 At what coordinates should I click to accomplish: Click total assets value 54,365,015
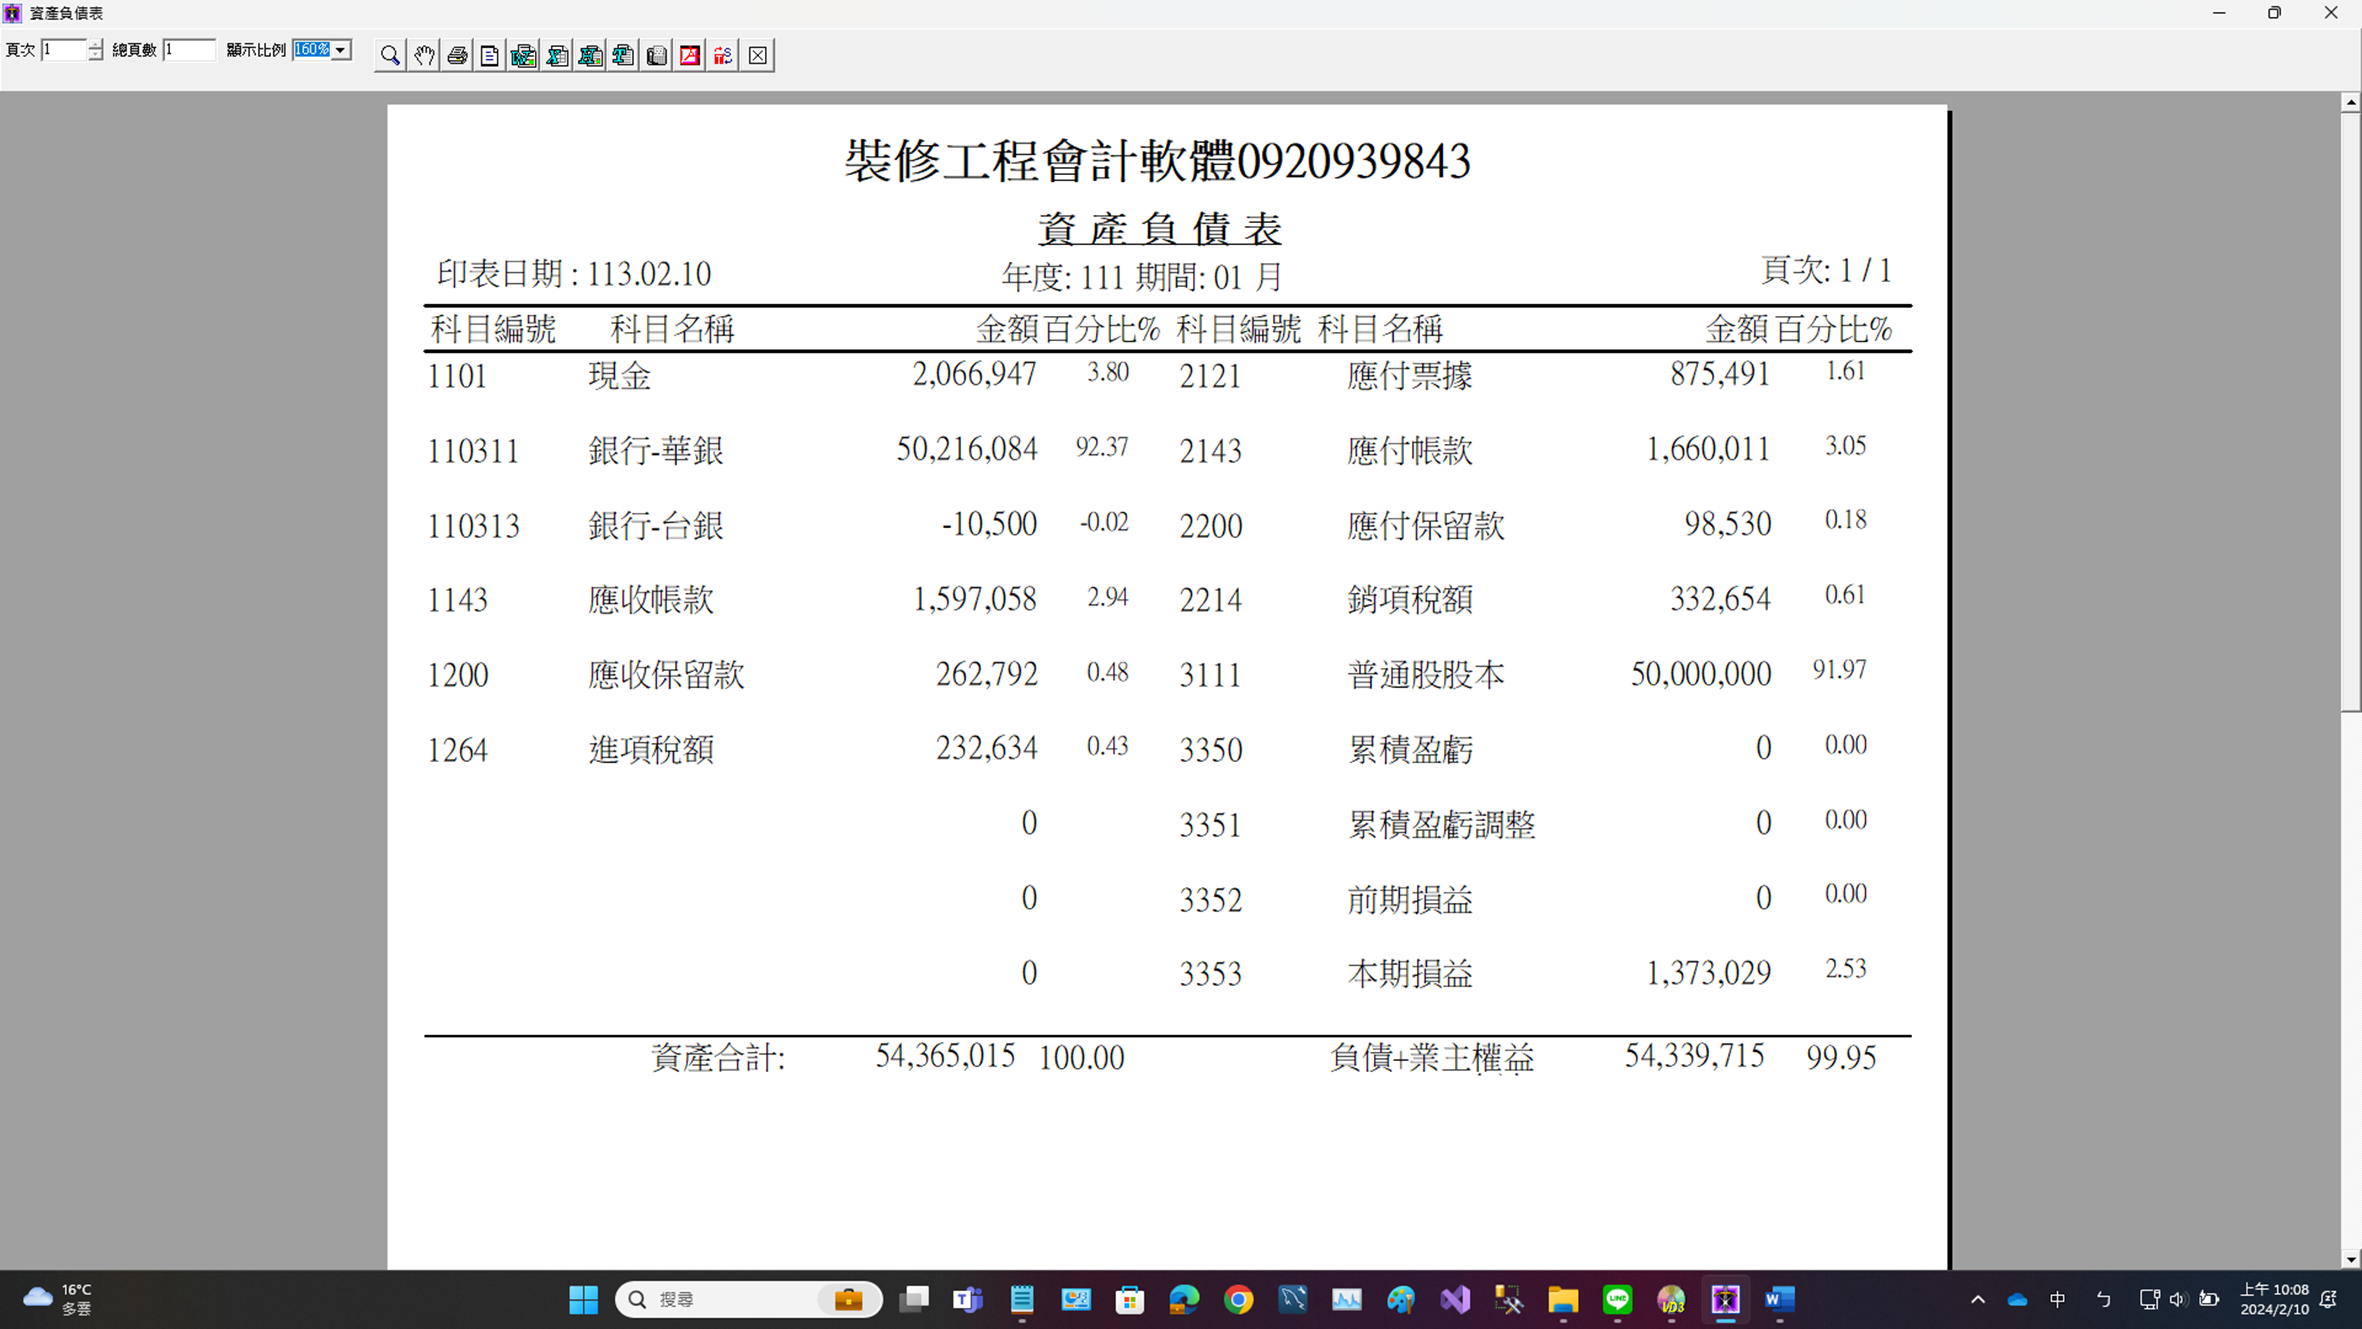pyautogui.click(x=945, y=1056)
